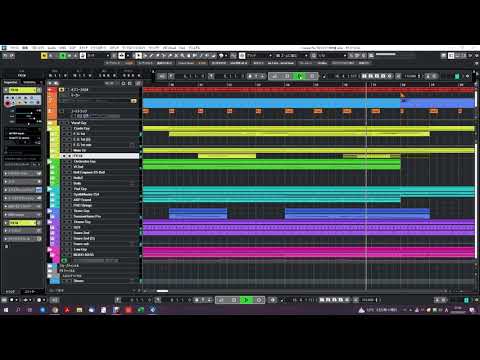Click the purple folder icon in the track list
480x360 pixels.
coord(50,222)
